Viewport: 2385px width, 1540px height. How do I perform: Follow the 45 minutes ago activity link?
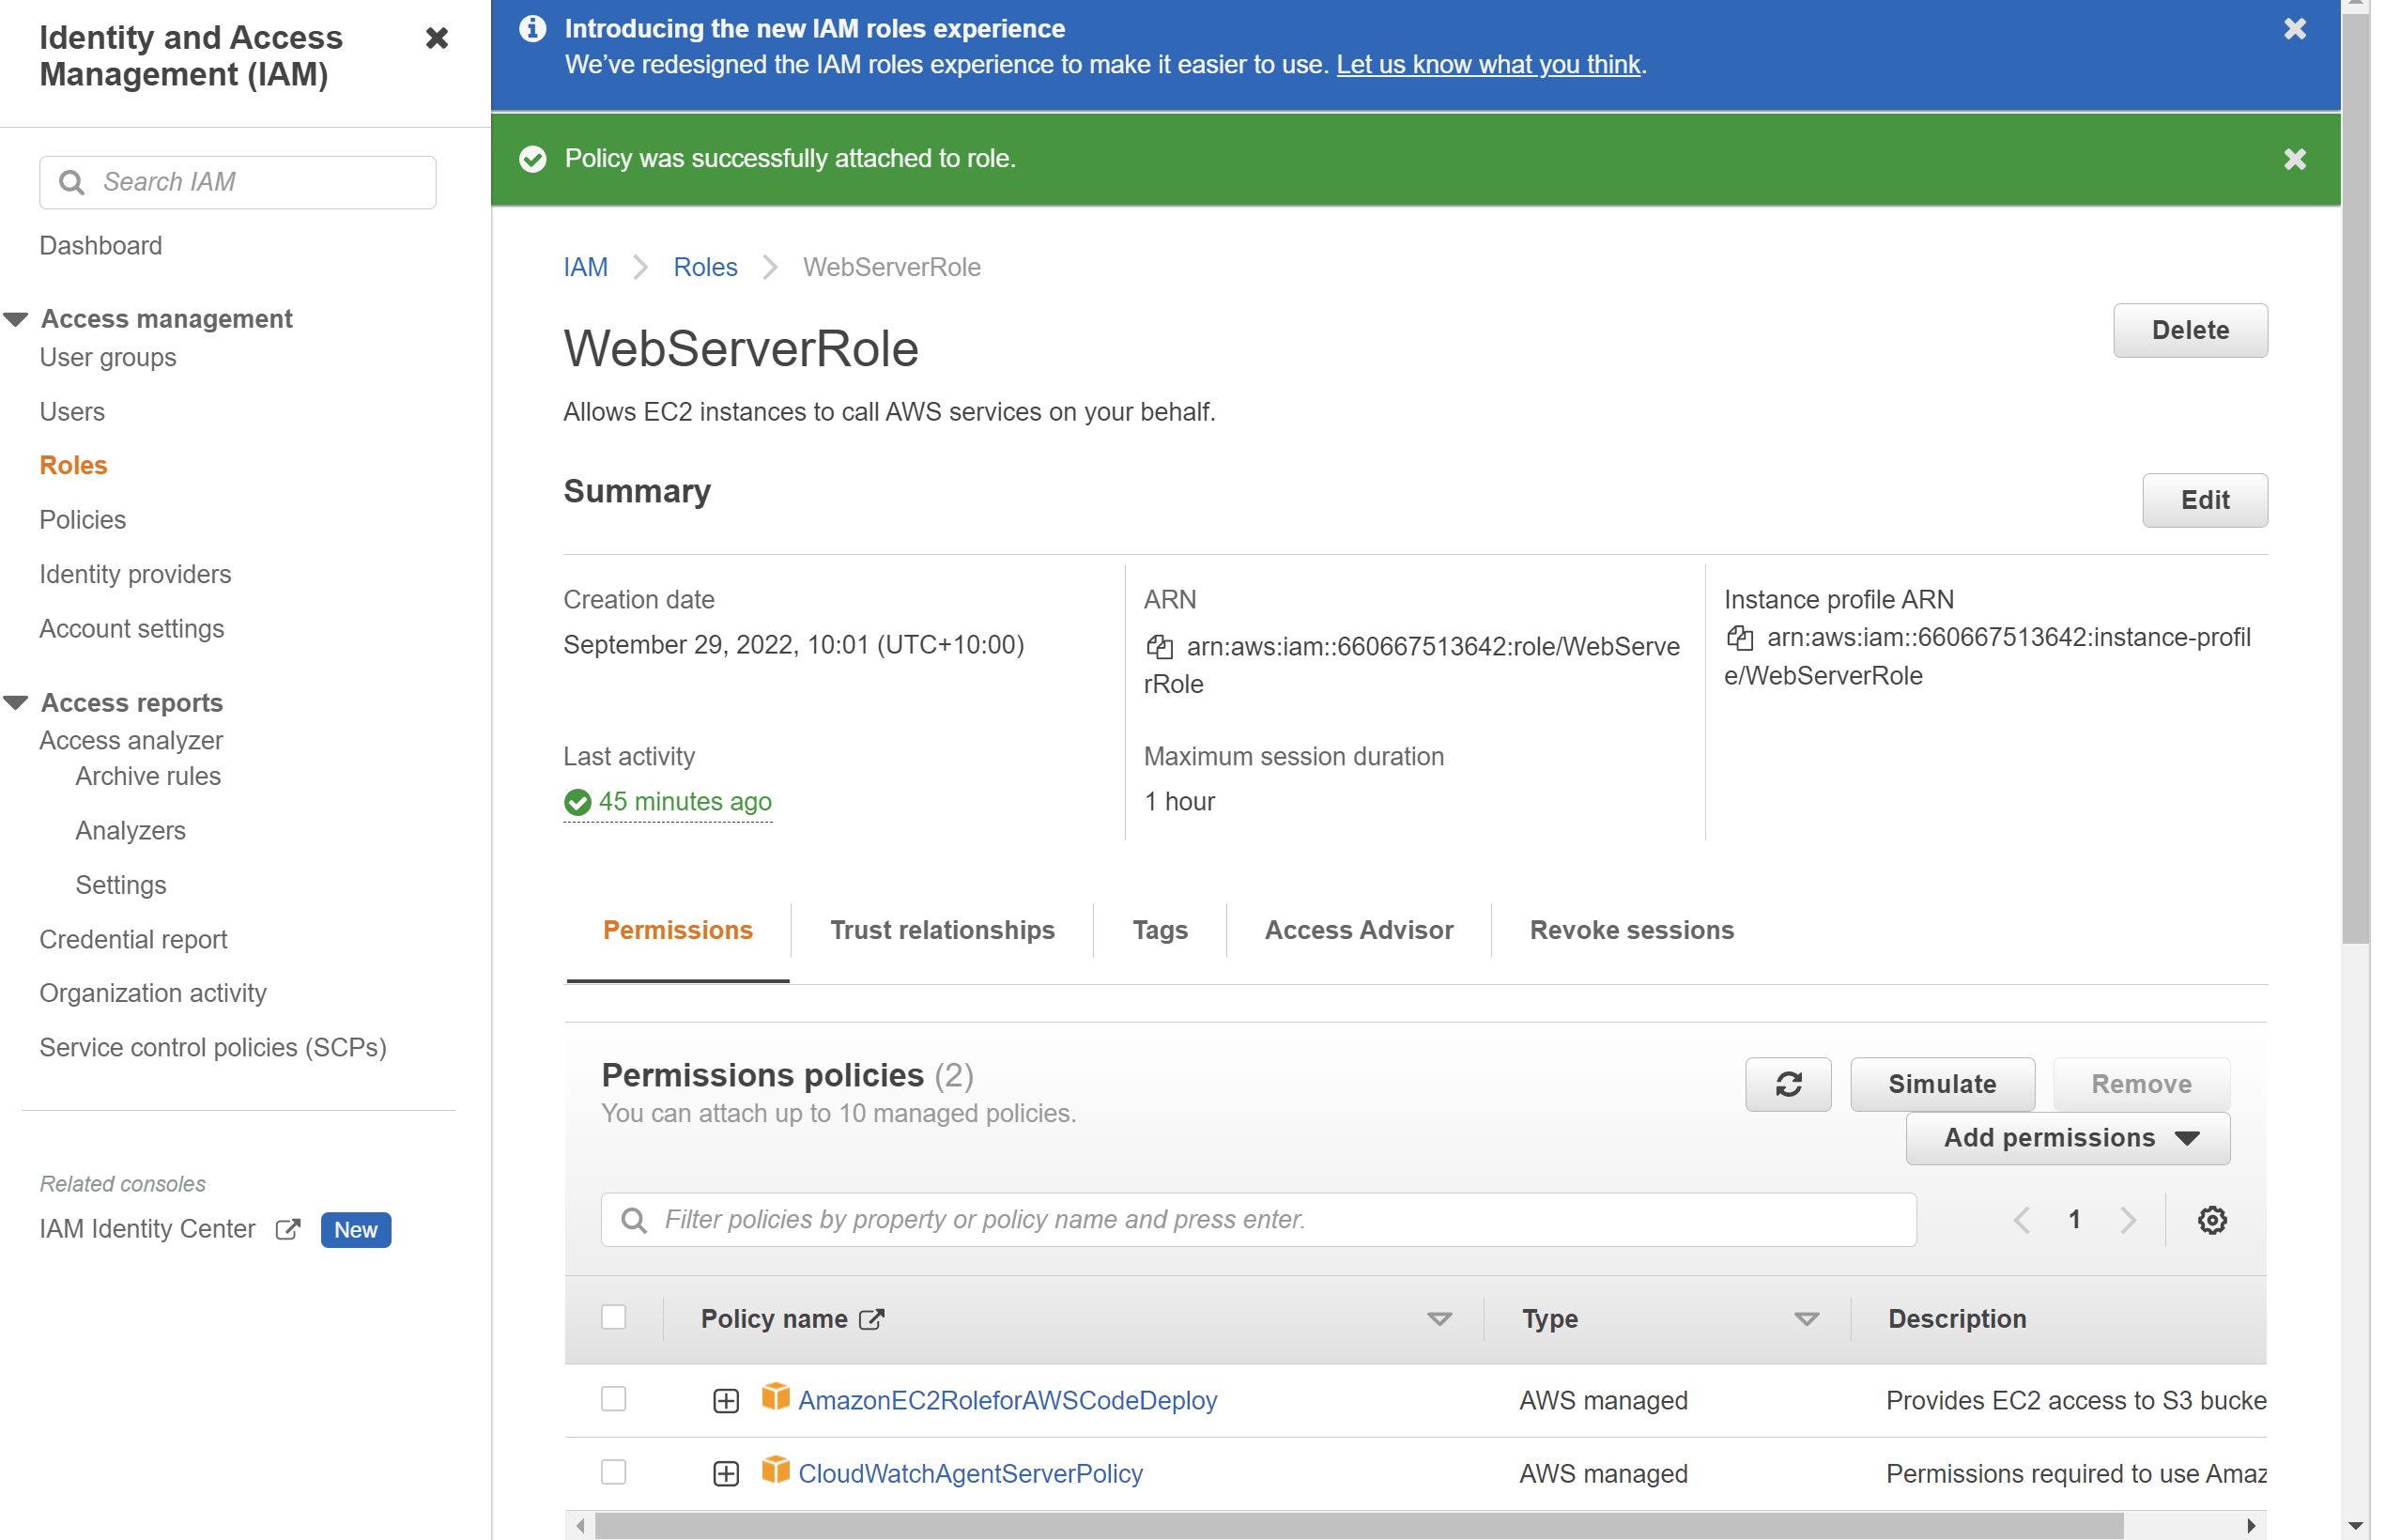point(686,801)
